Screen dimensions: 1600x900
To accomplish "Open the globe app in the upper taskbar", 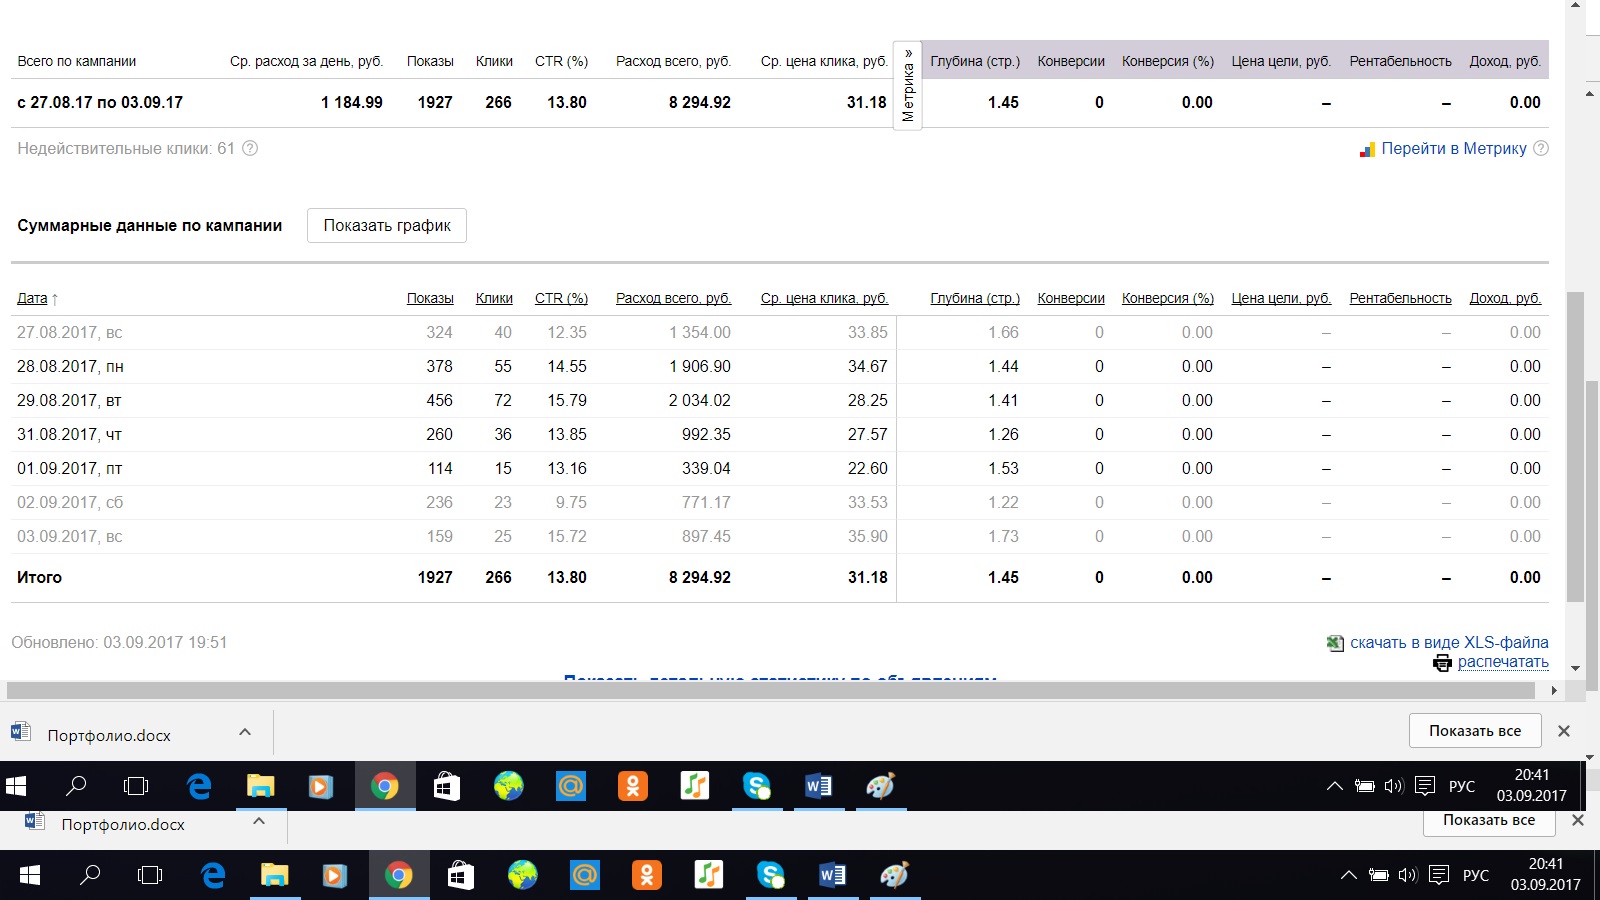I will point(509,786).
